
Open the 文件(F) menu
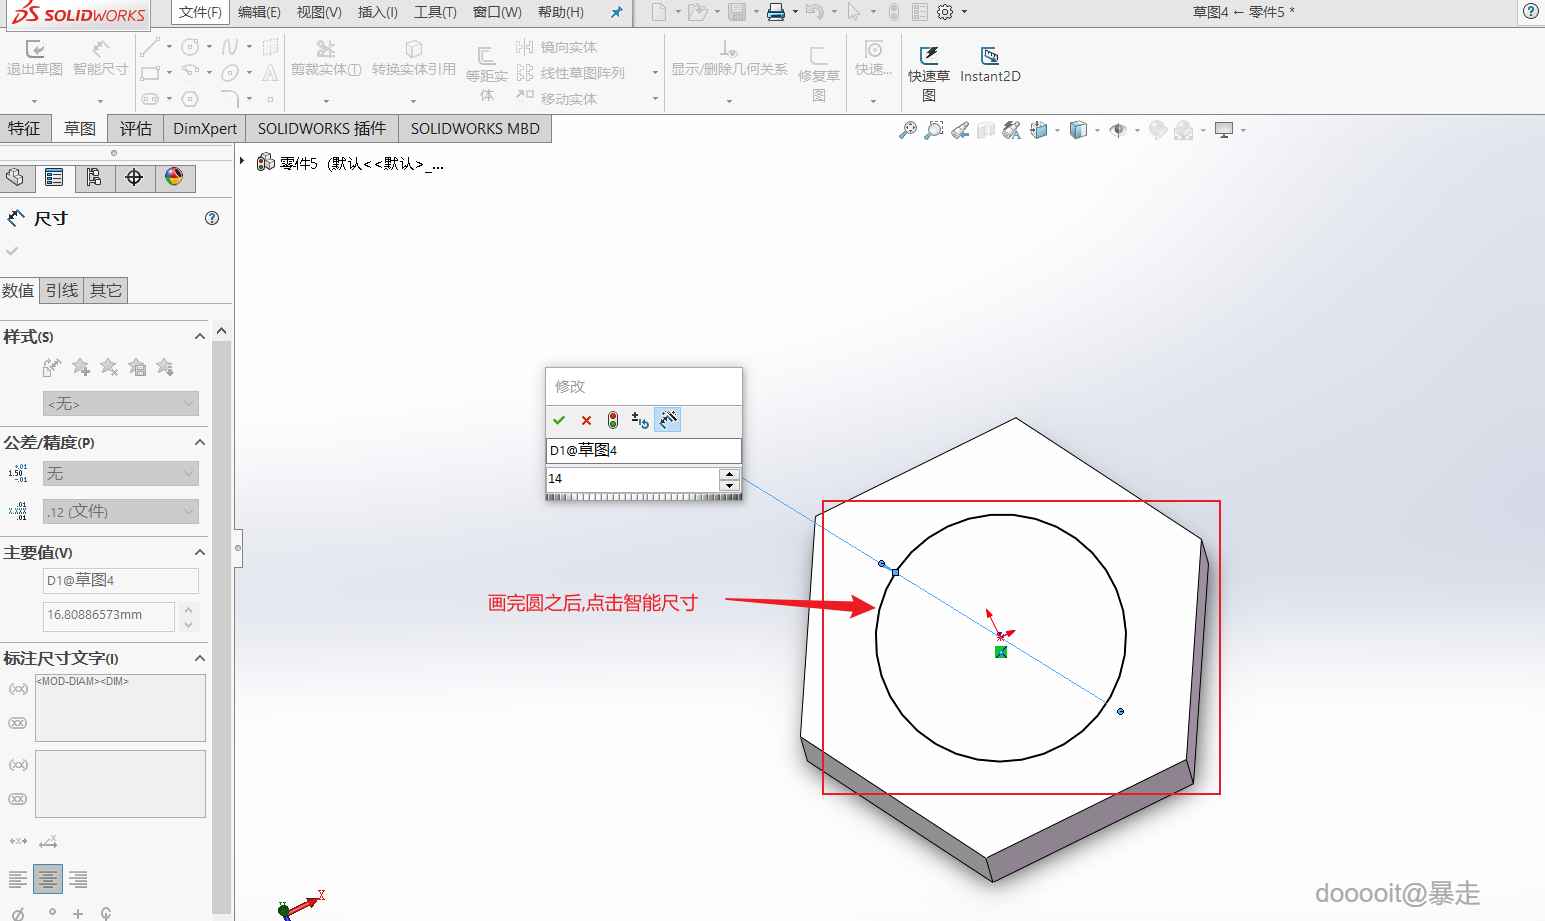200,12
